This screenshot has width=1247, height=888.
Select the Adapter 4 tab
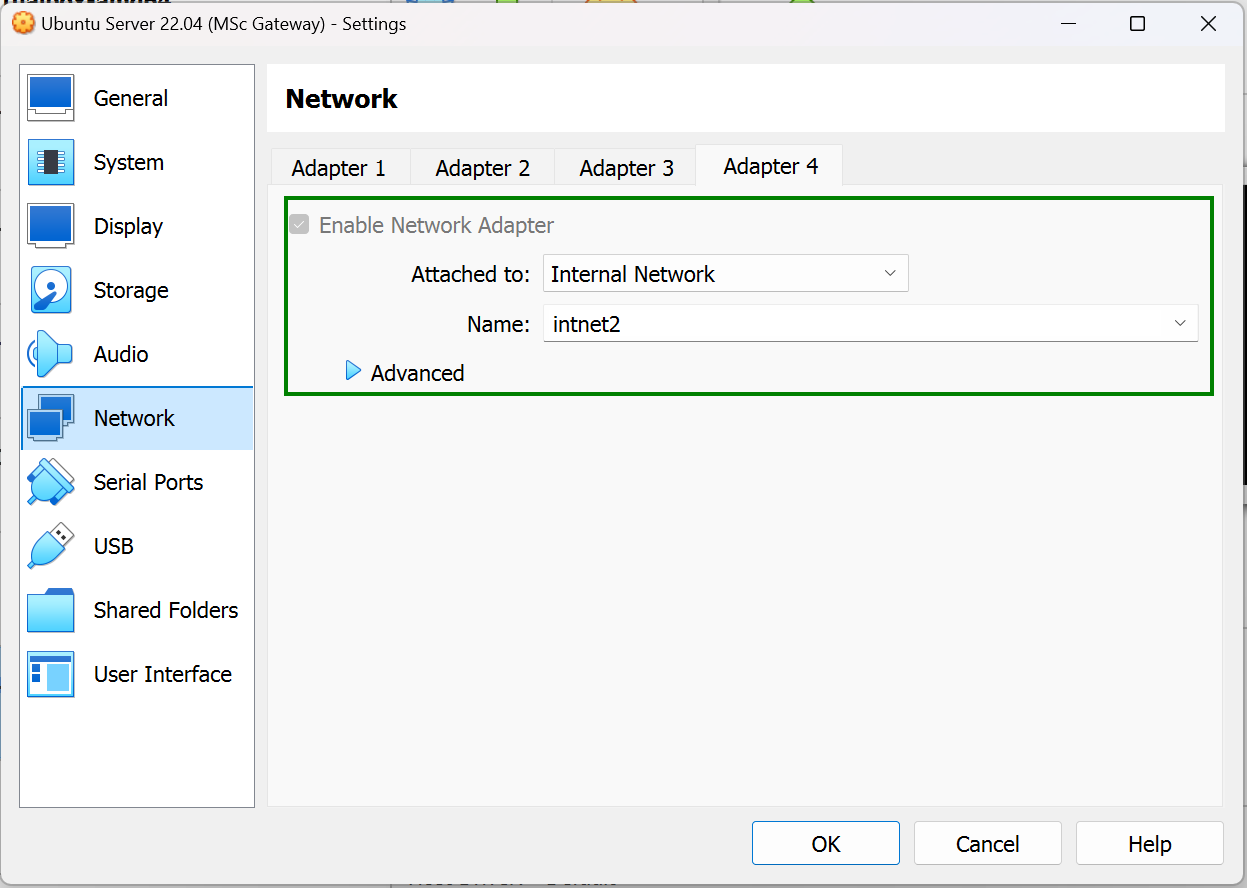pyautogui.click(x=770, y=166)
